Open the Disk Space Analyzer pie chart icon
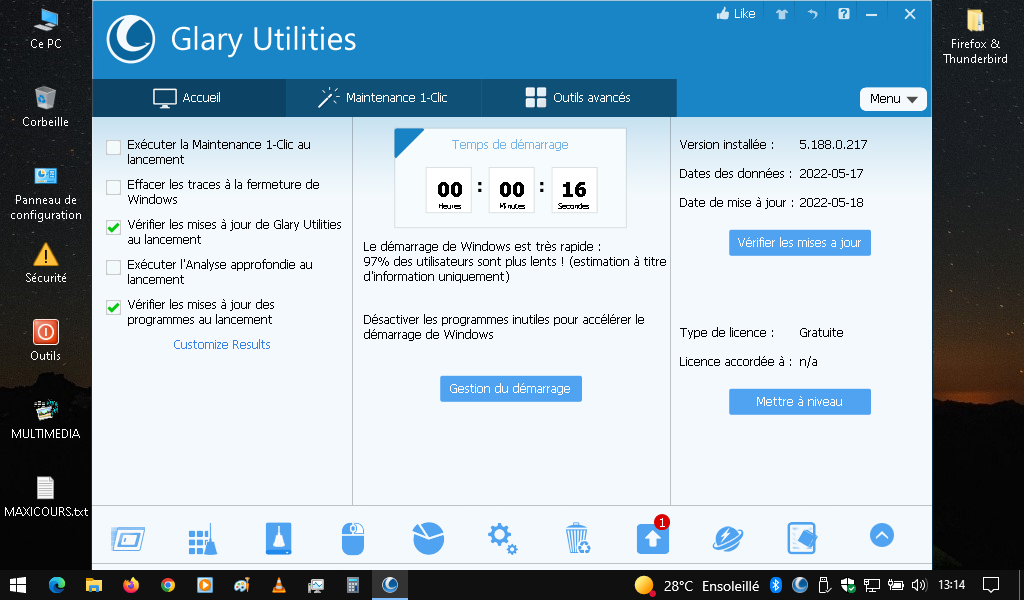The image size is (1024, 600). (428, 539)
